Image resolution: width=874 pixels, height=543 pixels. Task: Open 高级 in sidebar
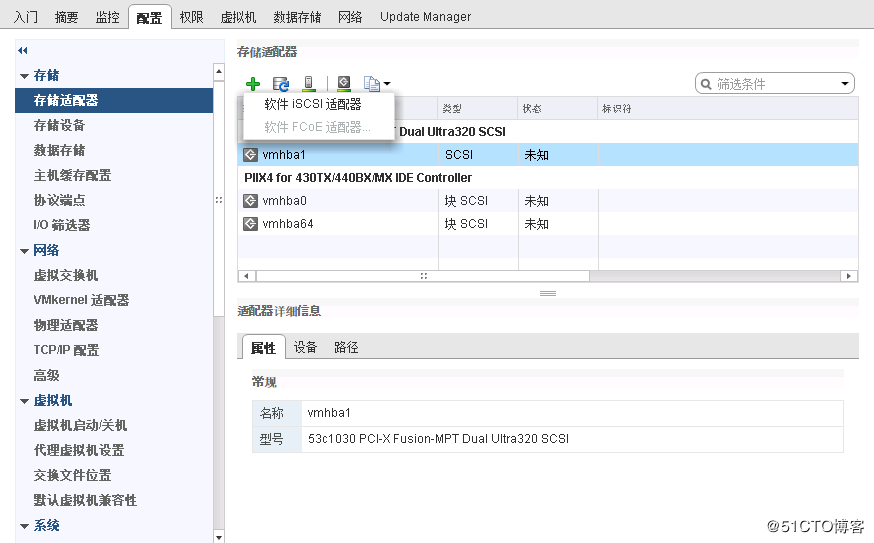(x=46, y=375)
